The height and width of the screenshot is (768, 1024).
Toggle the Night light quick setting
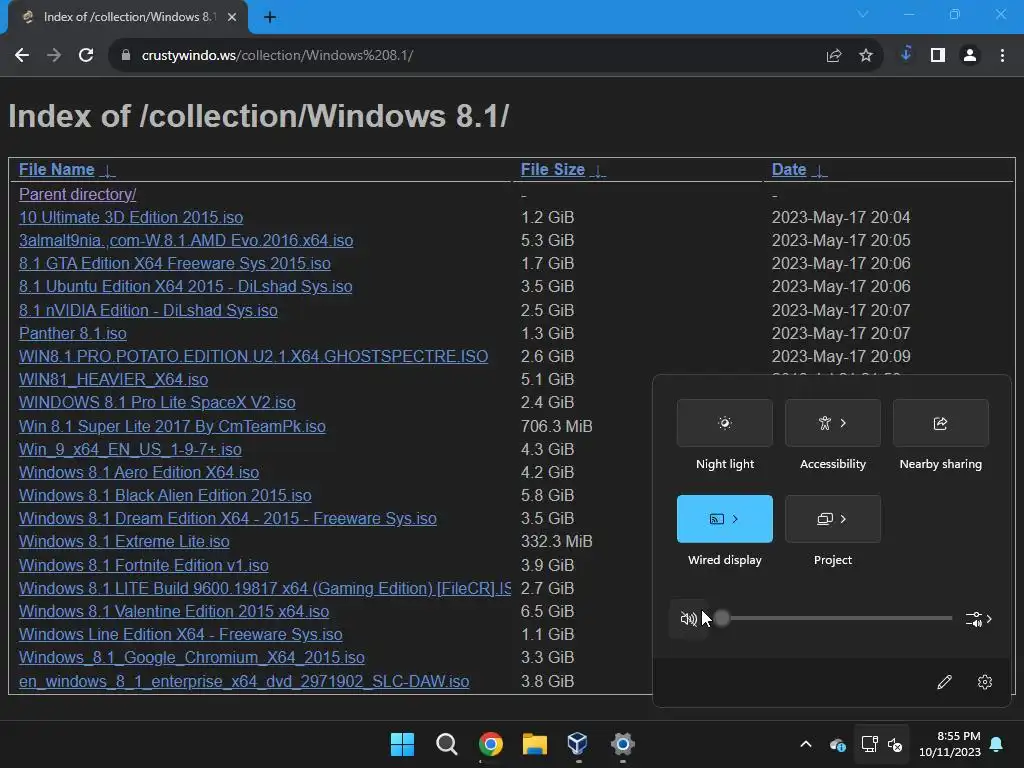tap(725, 423)
